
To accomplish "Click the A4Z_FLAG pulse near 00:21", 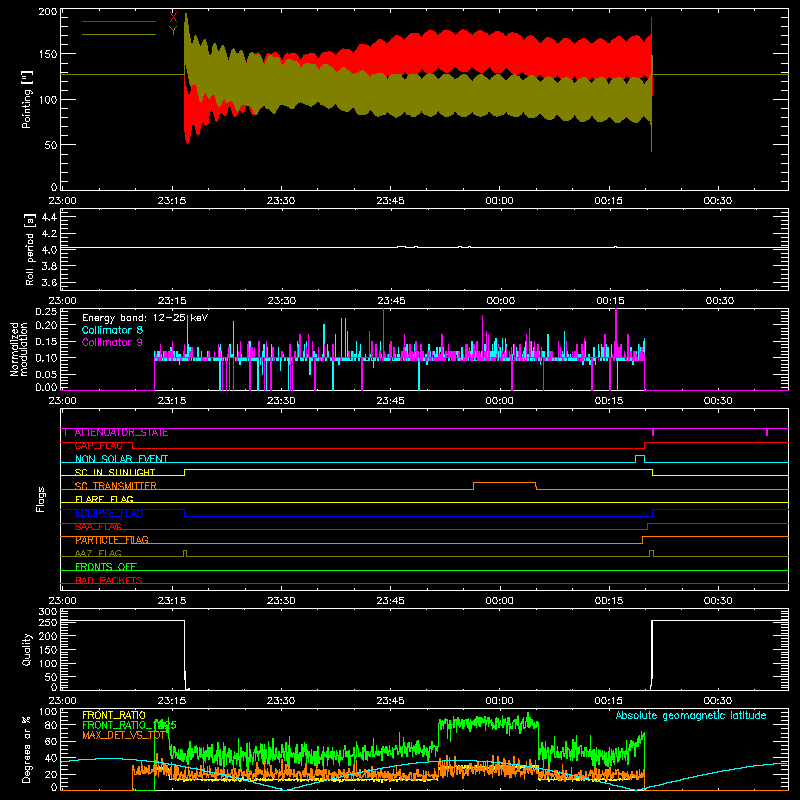I will coord(652,551).
